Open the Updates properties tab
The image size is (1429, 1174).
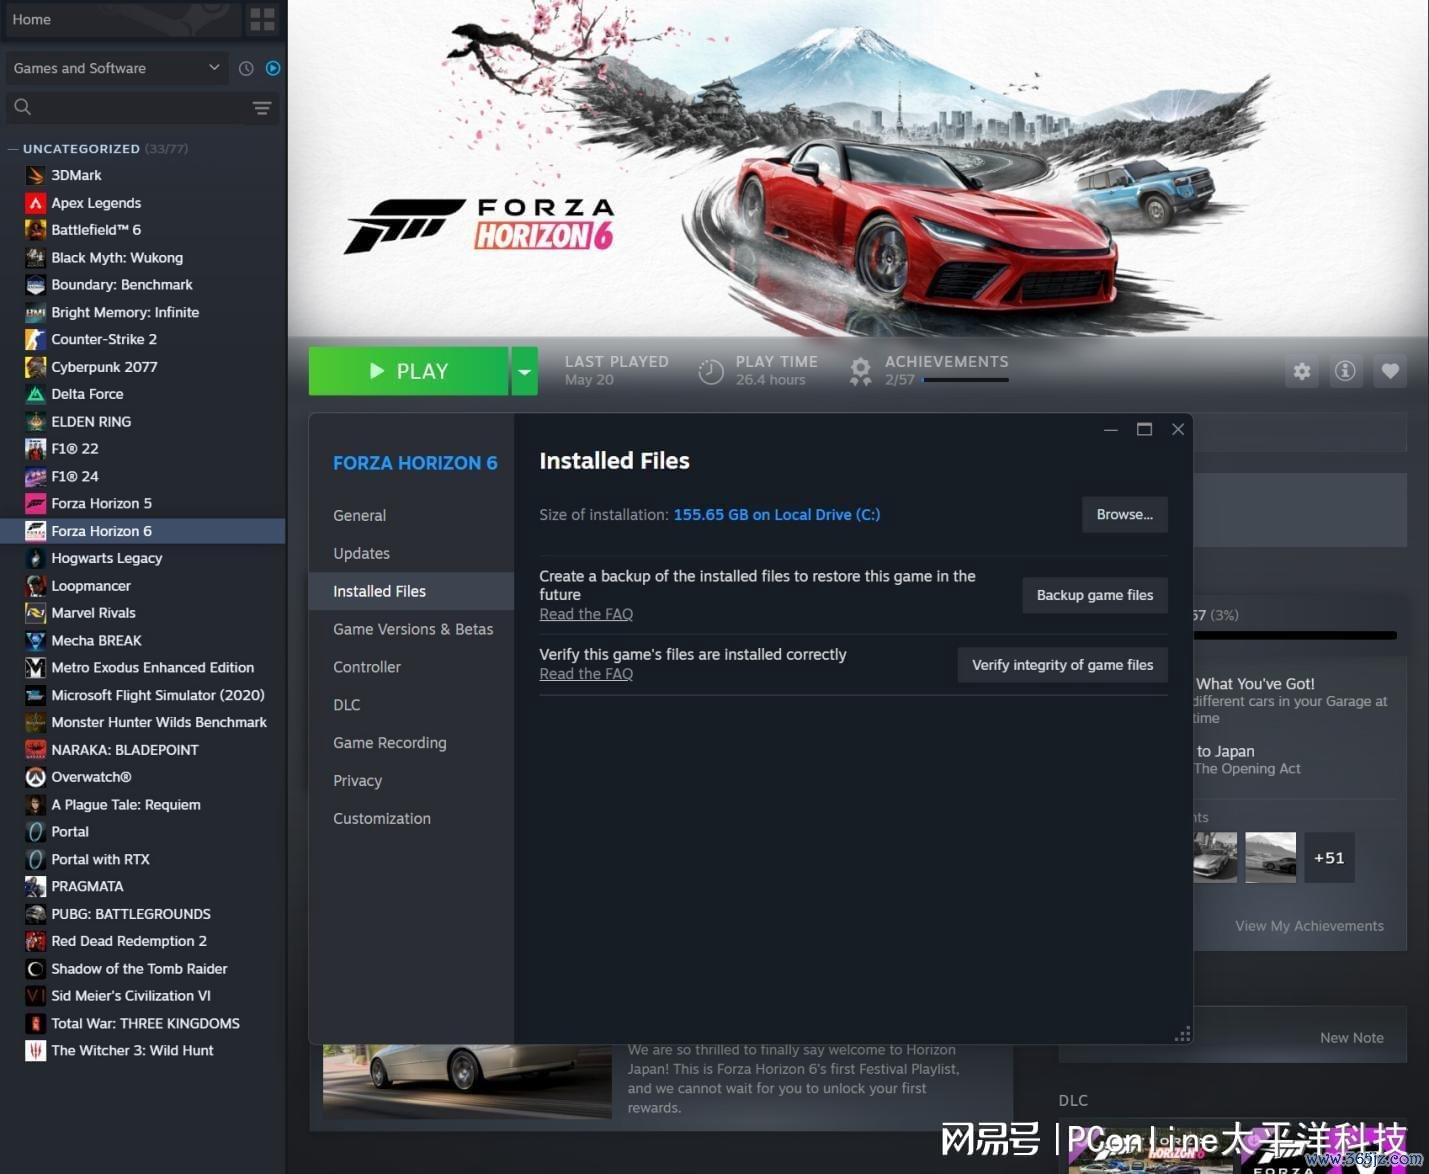[x=411, y=553]
